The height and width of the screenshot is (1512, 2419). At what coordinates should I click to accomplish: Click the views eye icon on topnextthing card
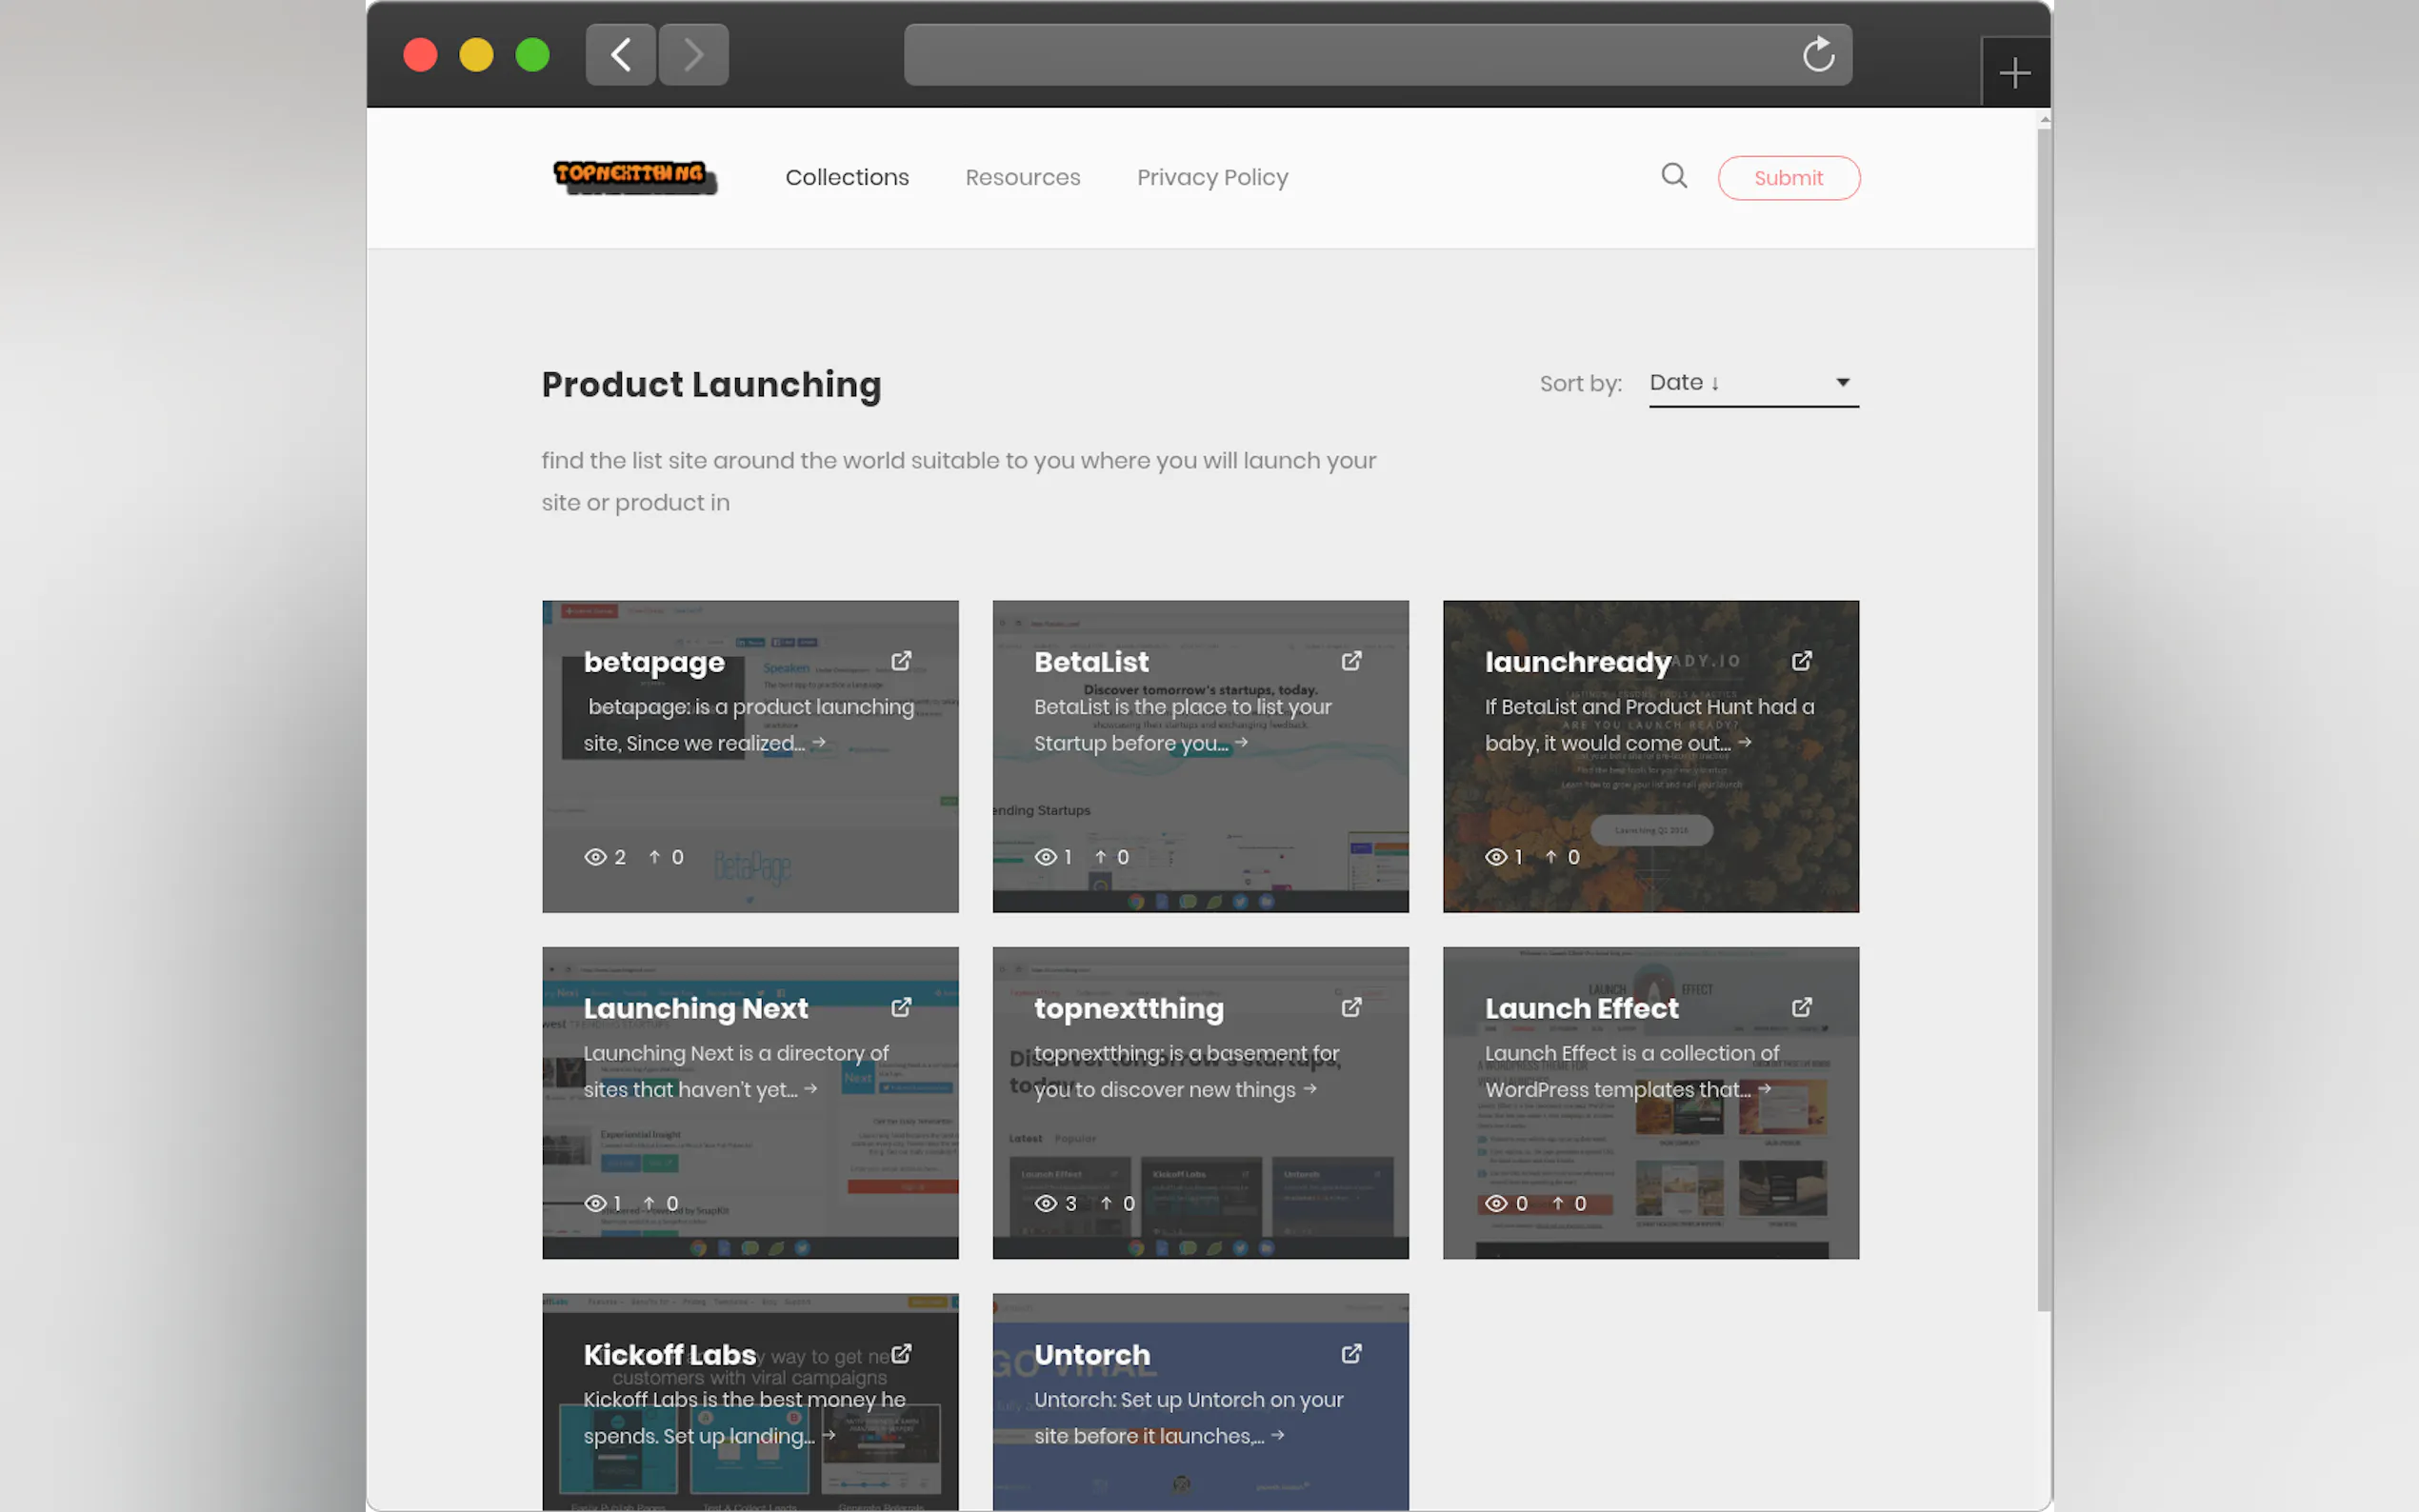point(1045,1203)
